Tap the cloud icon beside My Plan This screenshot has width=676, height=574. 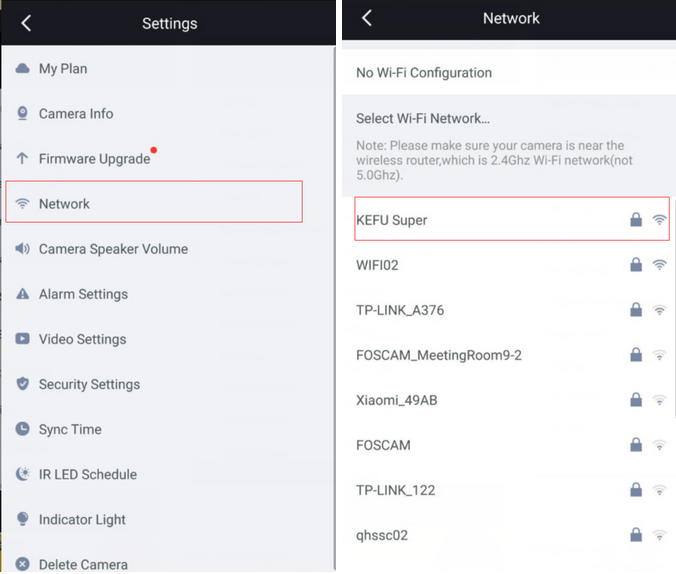(x=22, y=69)
